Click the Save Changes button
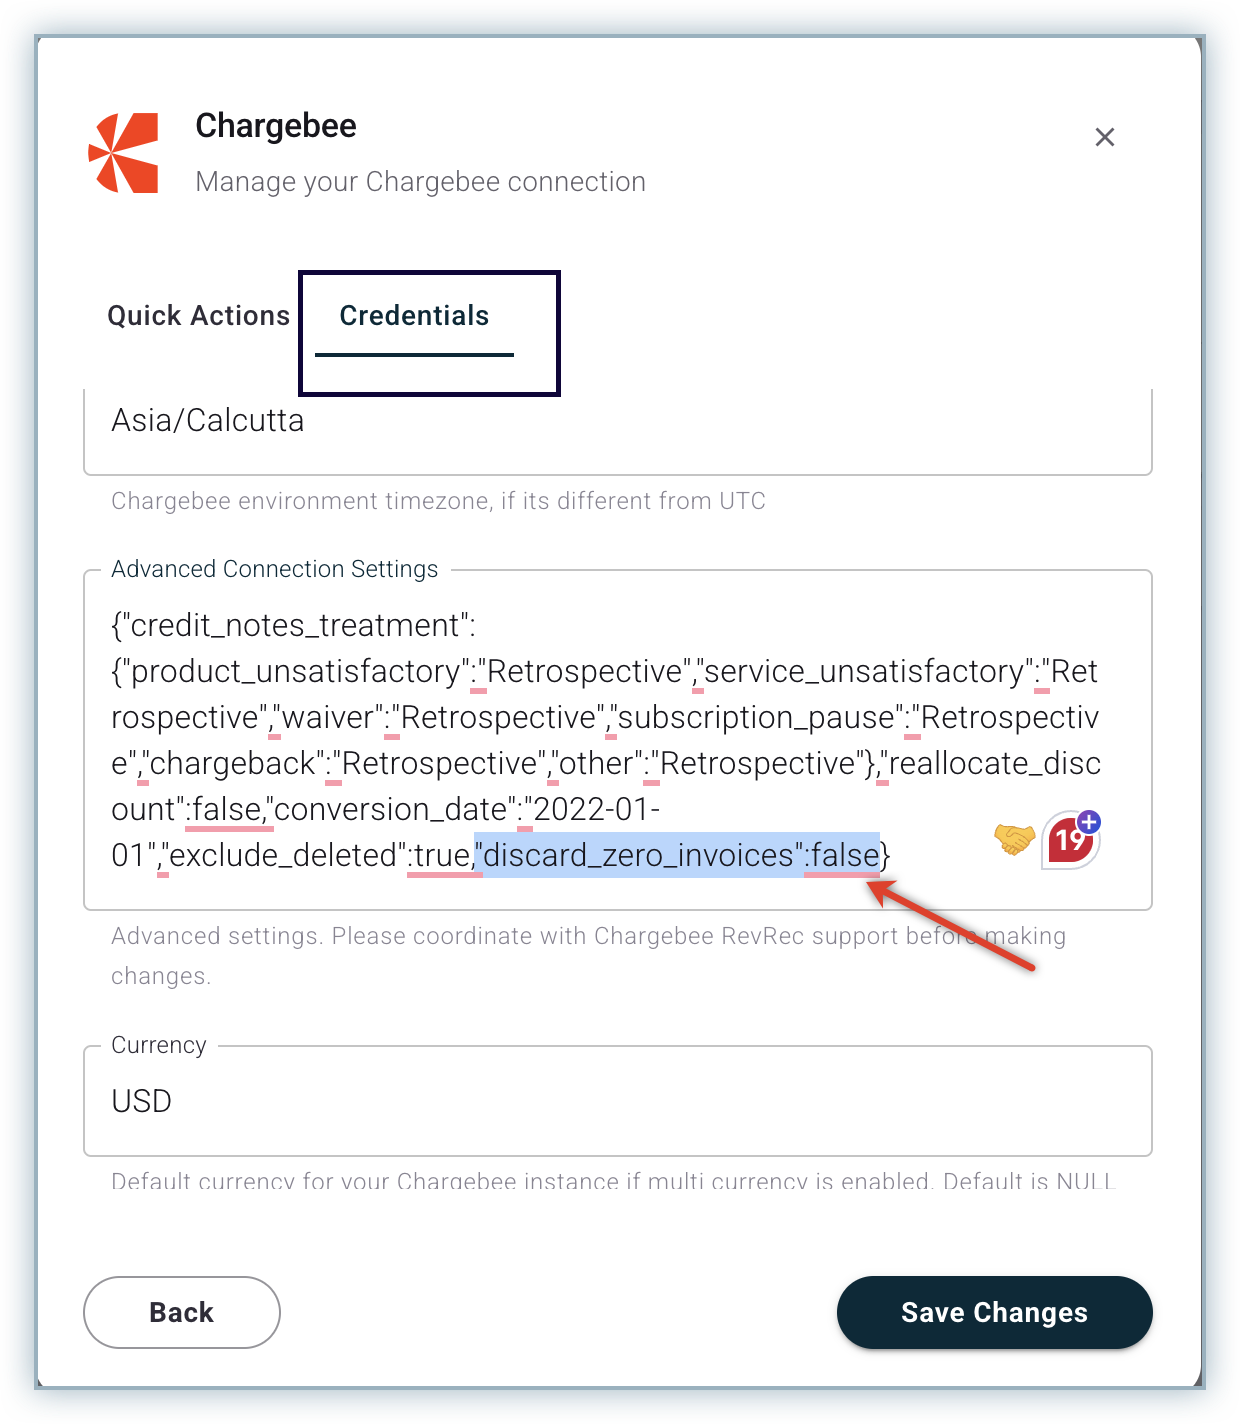Image resolution: width=1240 pixels, height=1424 pixels. 994,1312
